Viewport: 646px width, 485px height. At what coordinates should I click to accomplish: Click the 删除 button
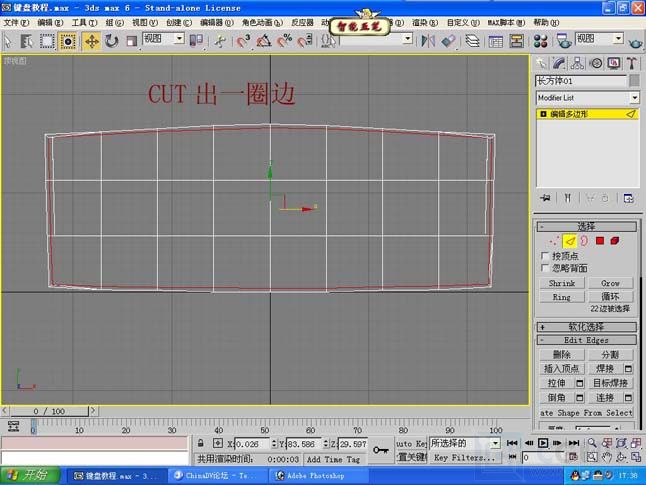(562, 355)
